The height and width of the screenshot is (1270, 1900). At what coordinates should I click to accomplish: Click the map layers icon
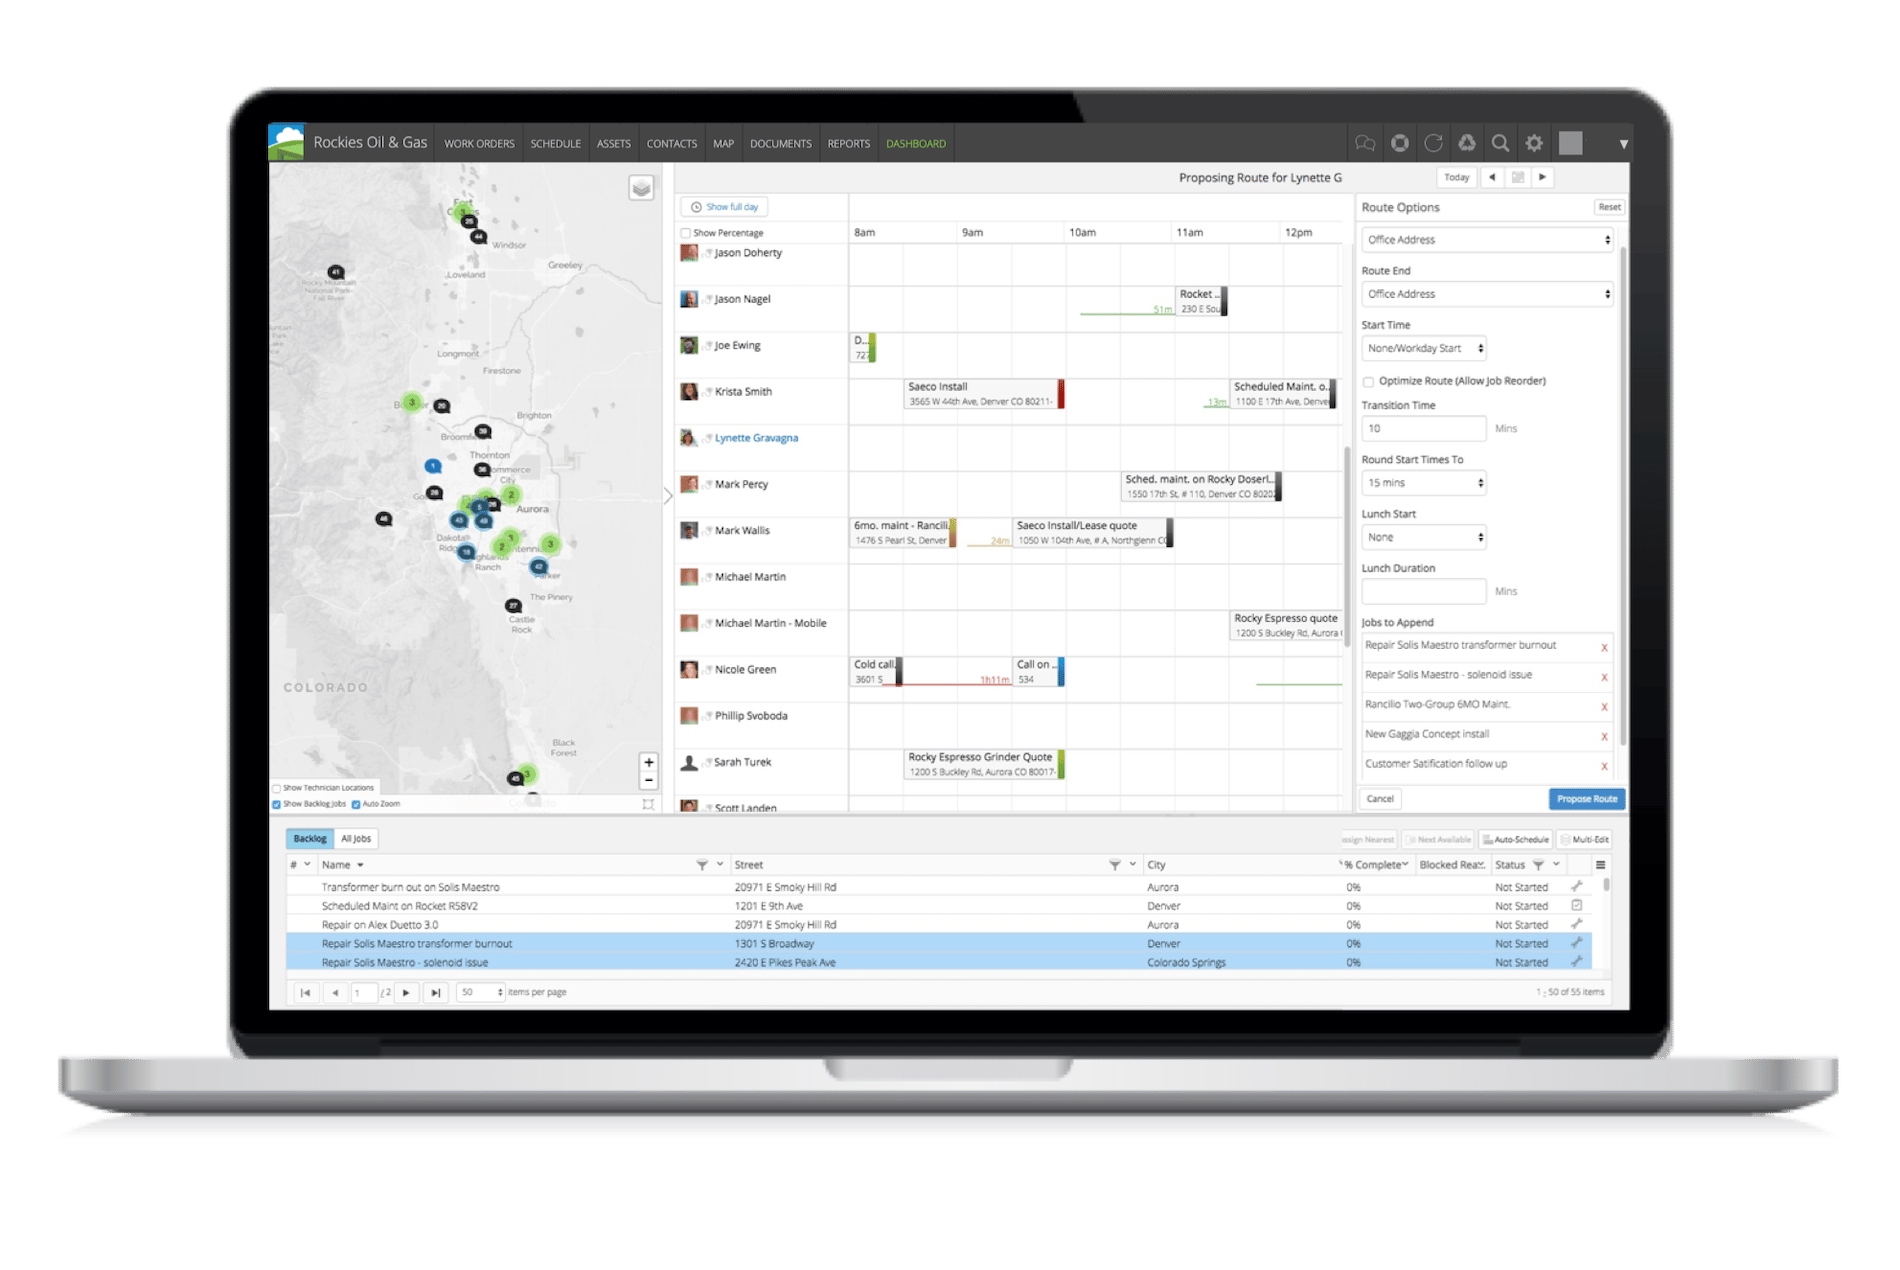640,186
